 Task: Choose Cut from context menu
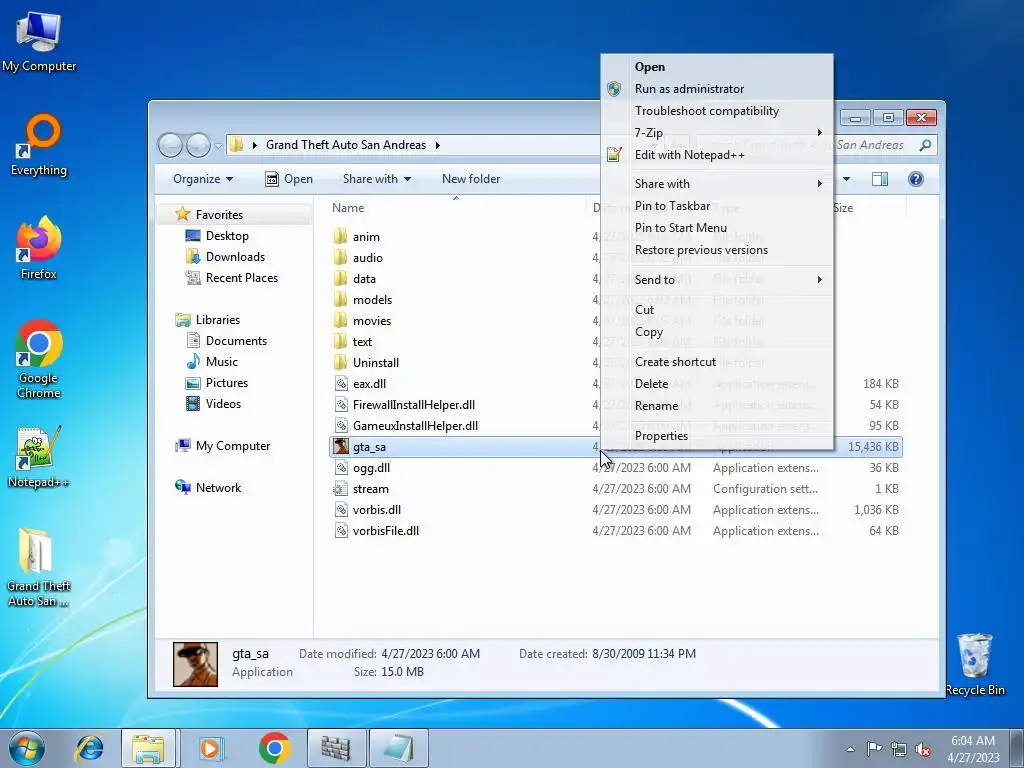coord(717,310)
